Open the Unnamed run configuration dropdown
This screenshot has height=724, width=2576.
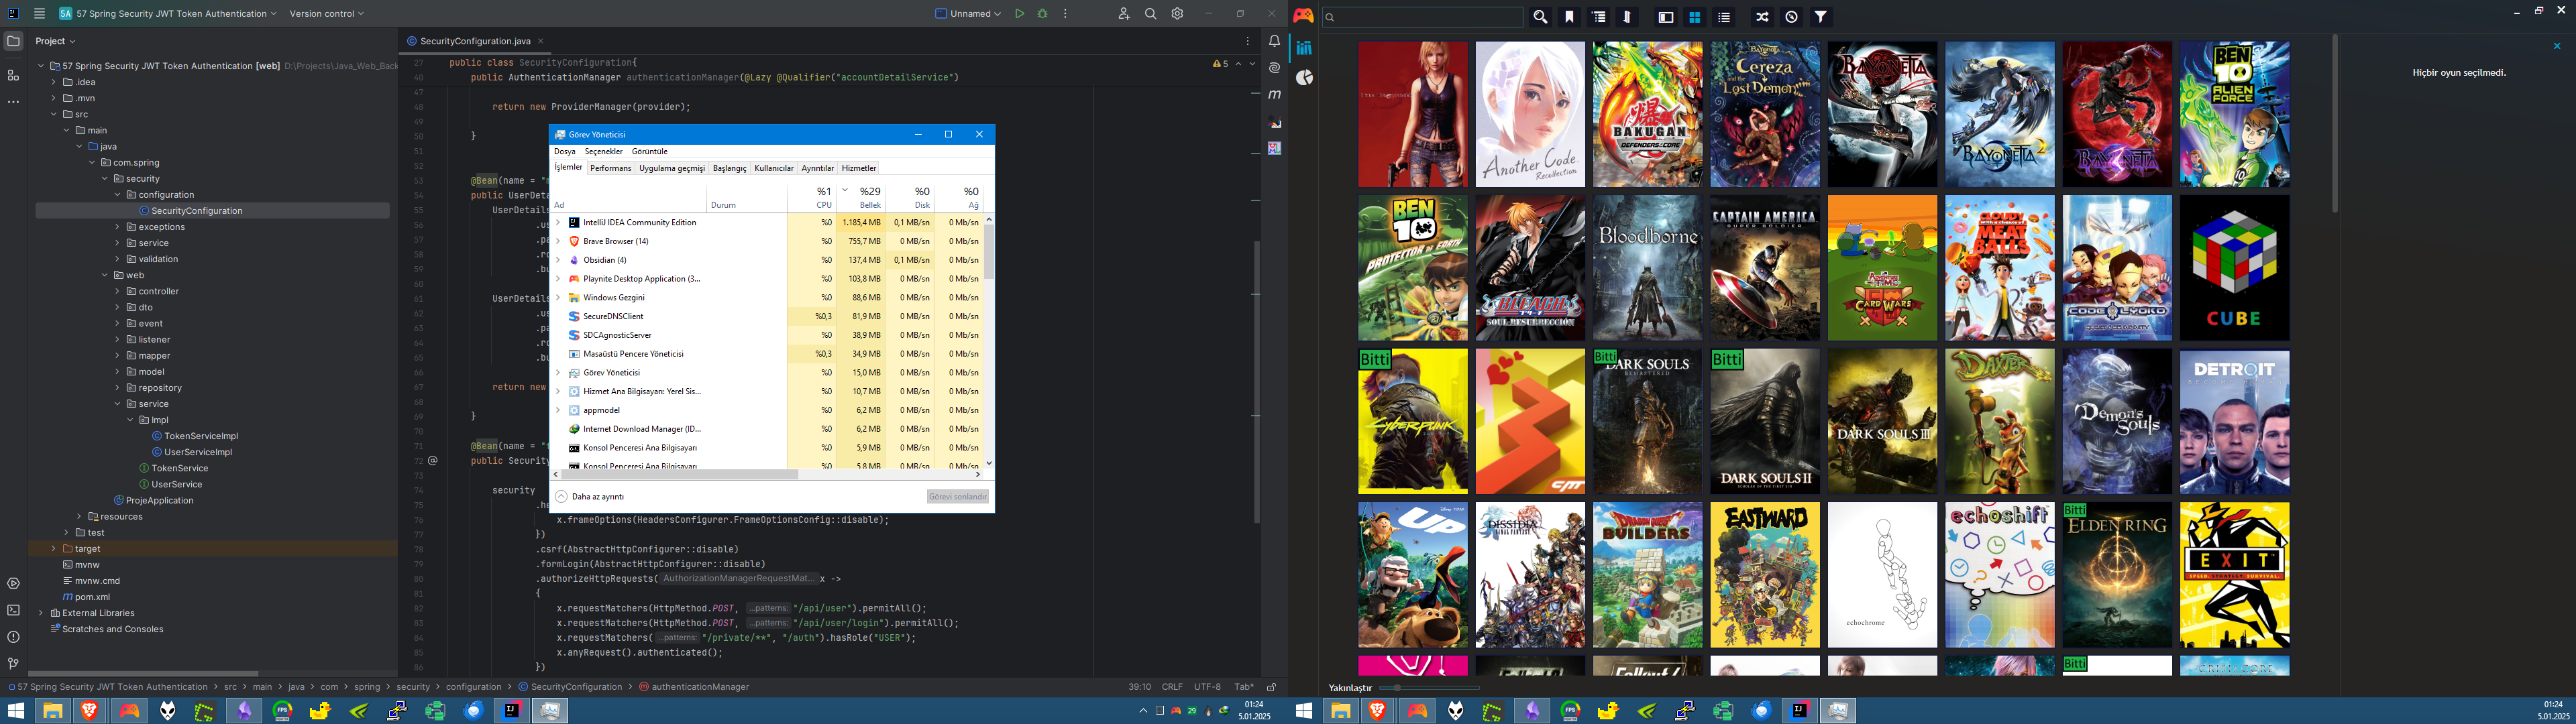tap(968, 14)
